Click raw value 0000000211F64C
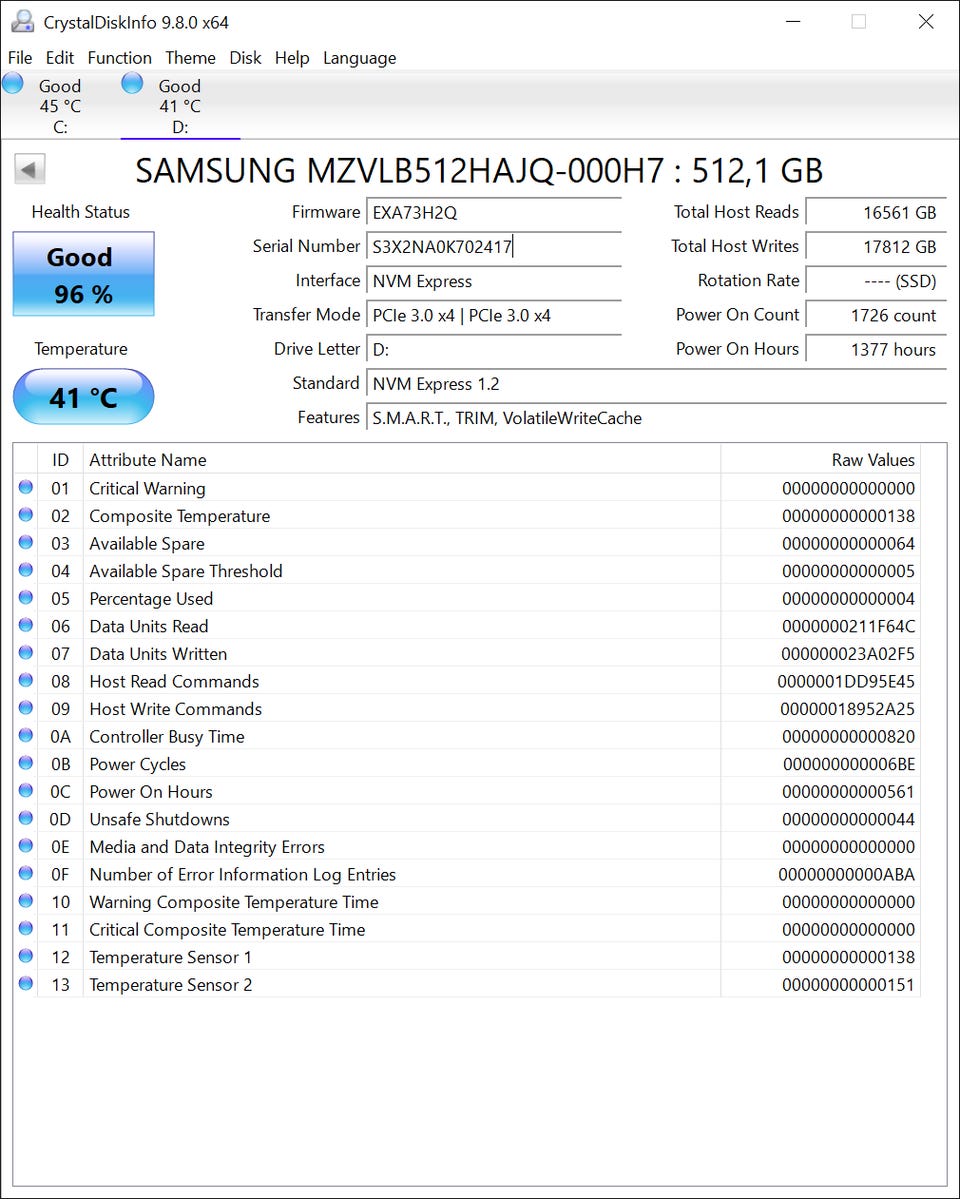The image size is (960, 1199). 848,626
